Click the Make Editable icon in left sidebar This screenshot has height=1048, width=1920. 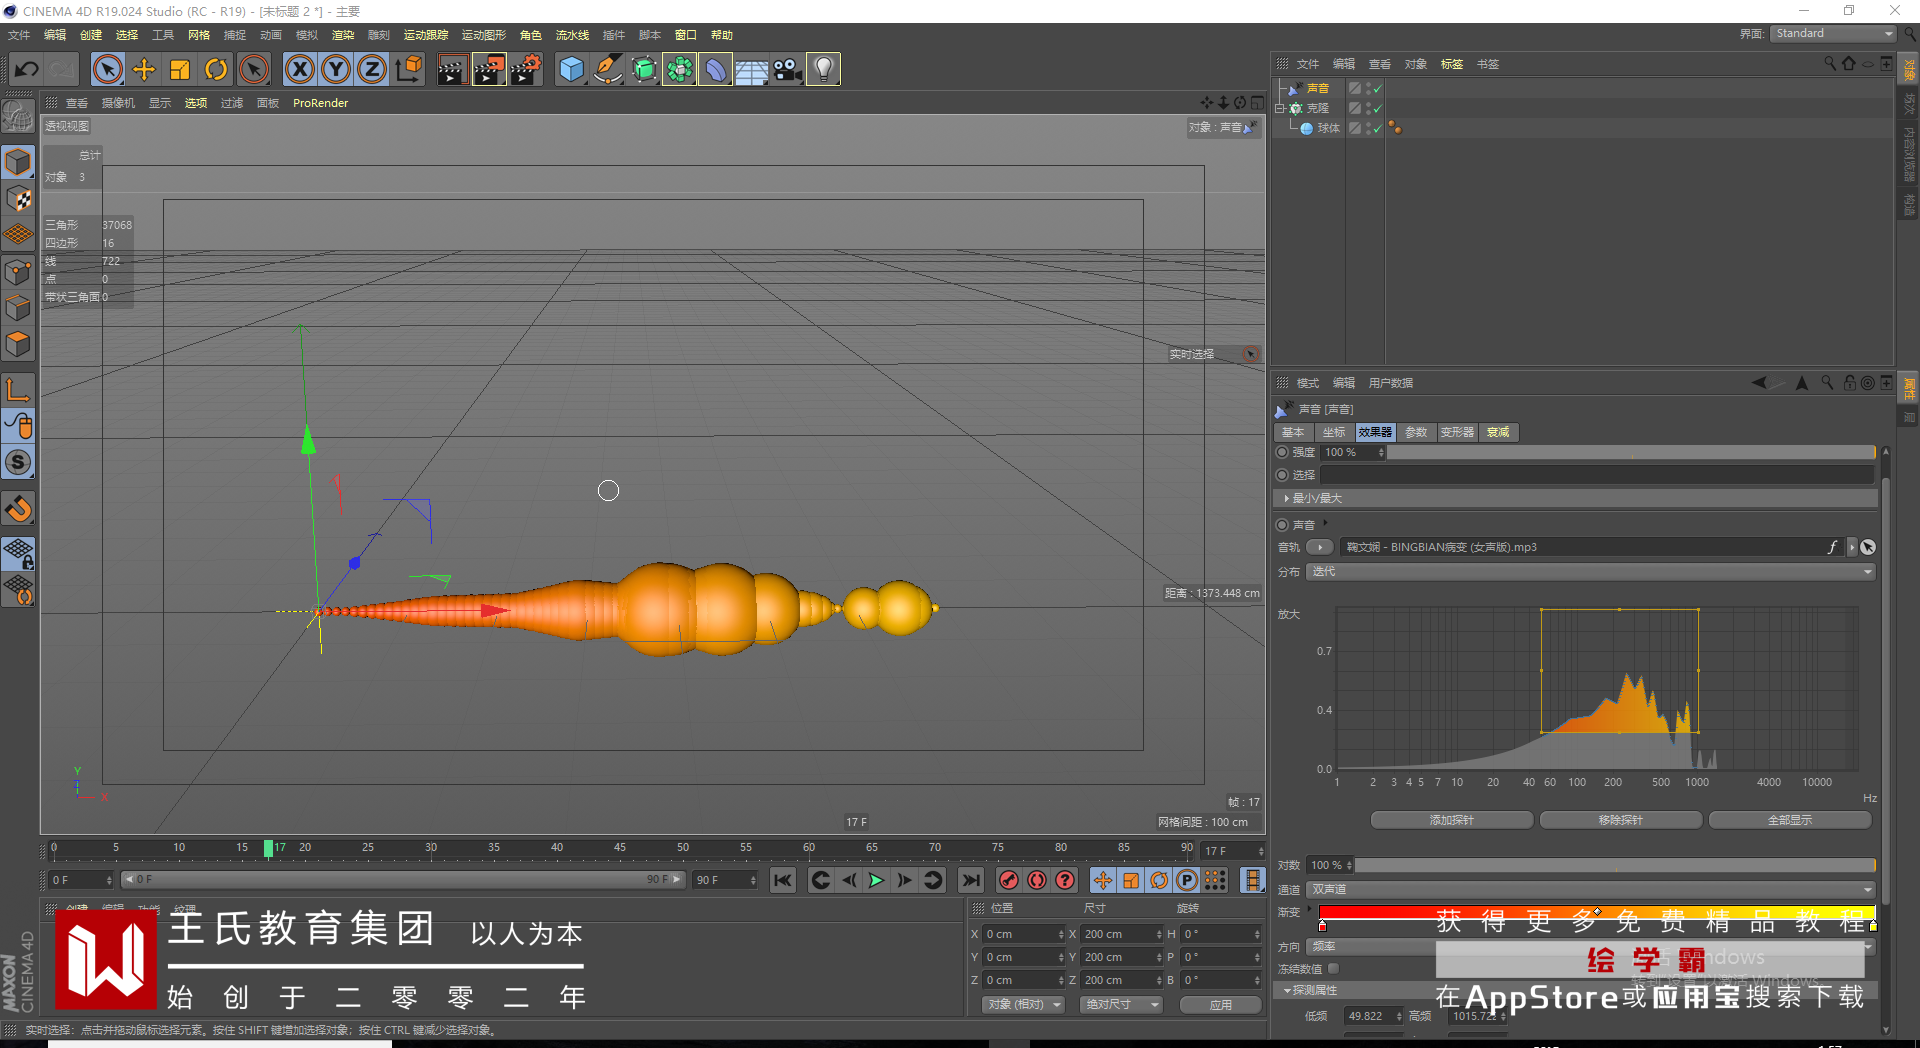click(x=18, y=117)
